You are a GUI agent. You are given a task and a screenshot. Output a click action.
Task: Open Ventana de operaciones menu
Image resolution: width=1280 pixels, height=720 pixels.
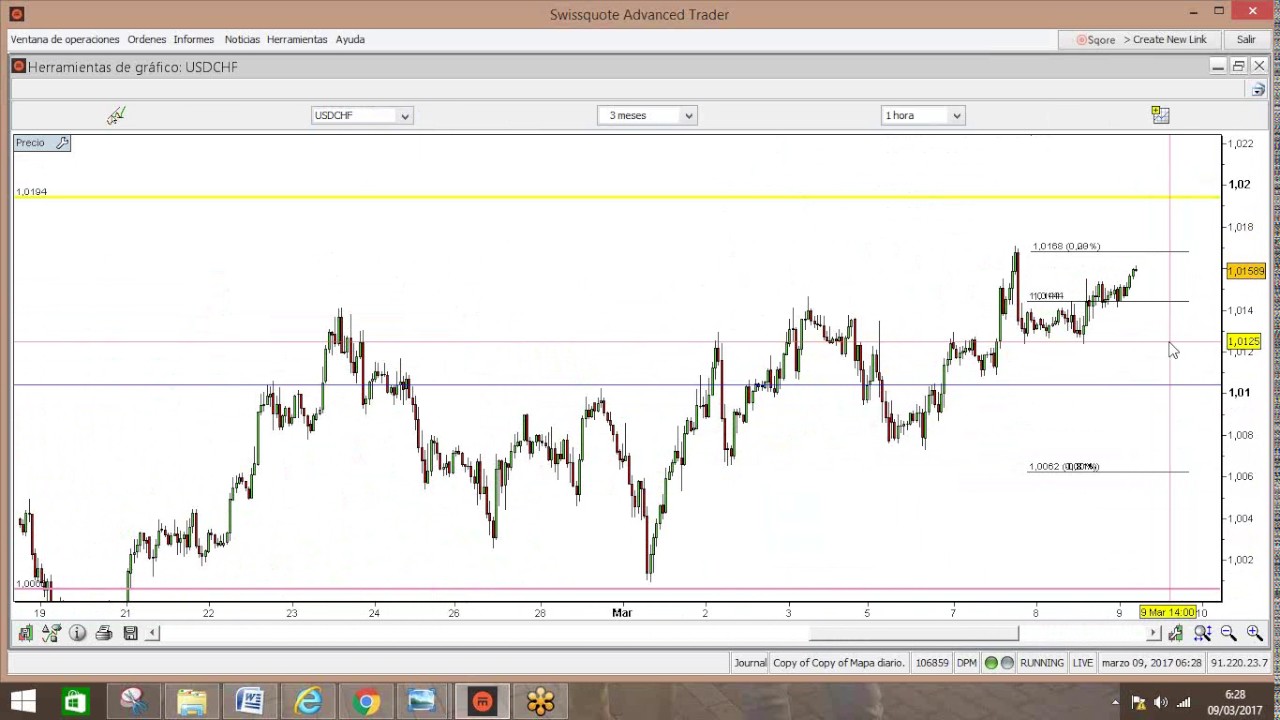pyautogui.click(x=65, y=39)
